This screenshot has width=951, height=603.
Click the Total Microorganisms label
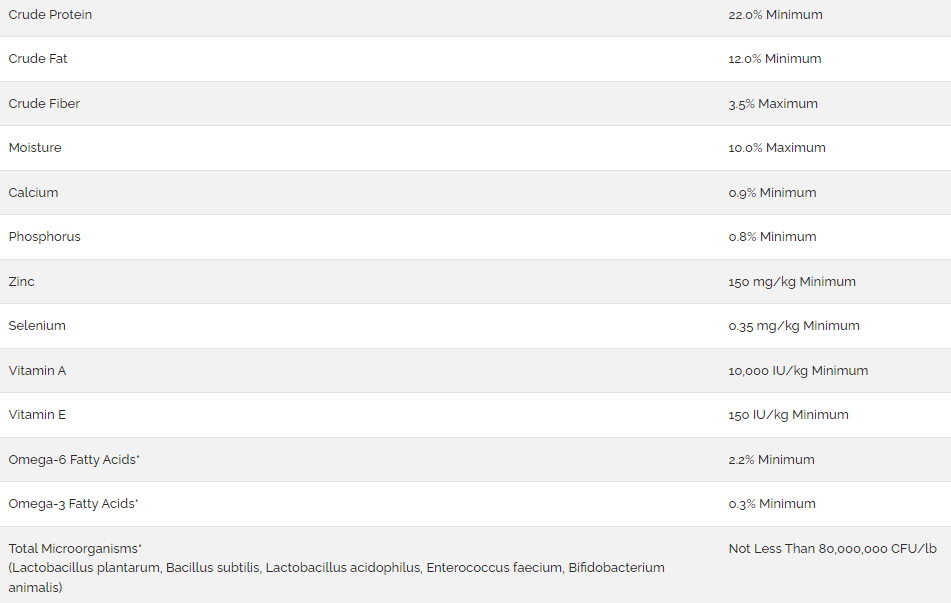pyautogui.click(x=75, y=549)
